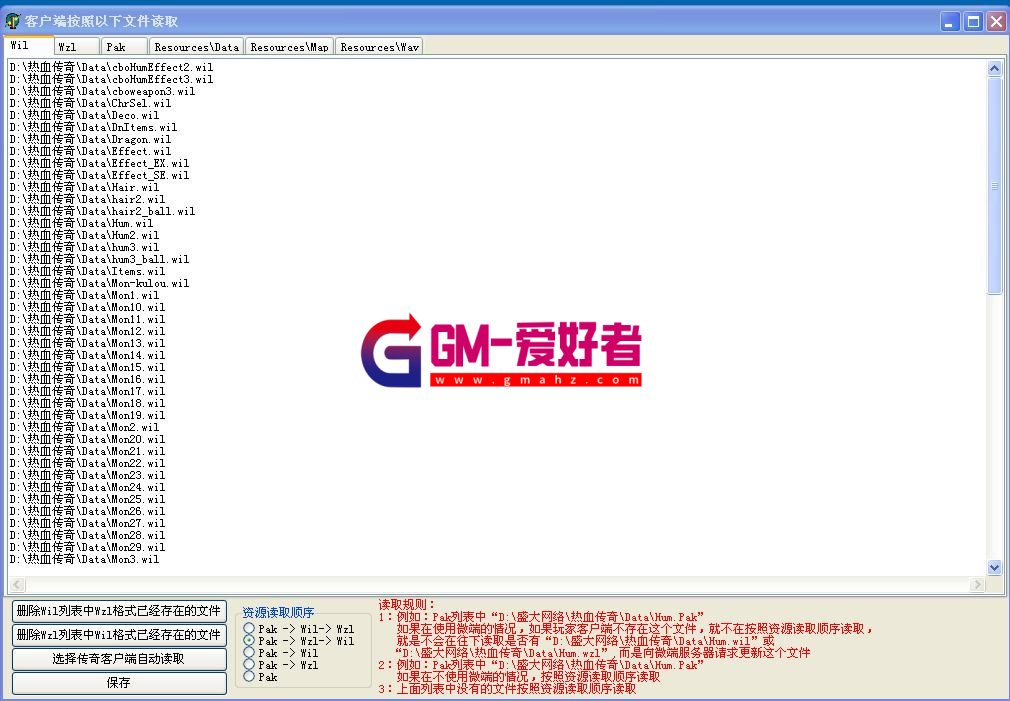
Task: Click the horizontal scrollbar right arrow
Action: pyautogui.click(x=978, y=584)
